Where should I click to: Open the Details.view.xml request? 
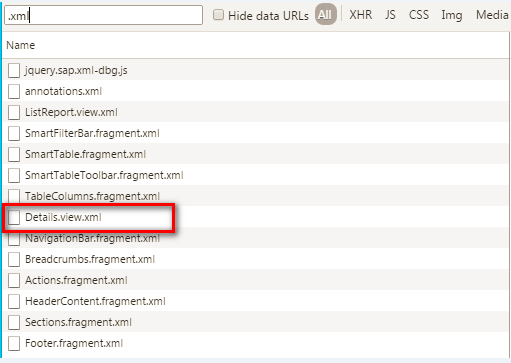[x=63, y=217]
